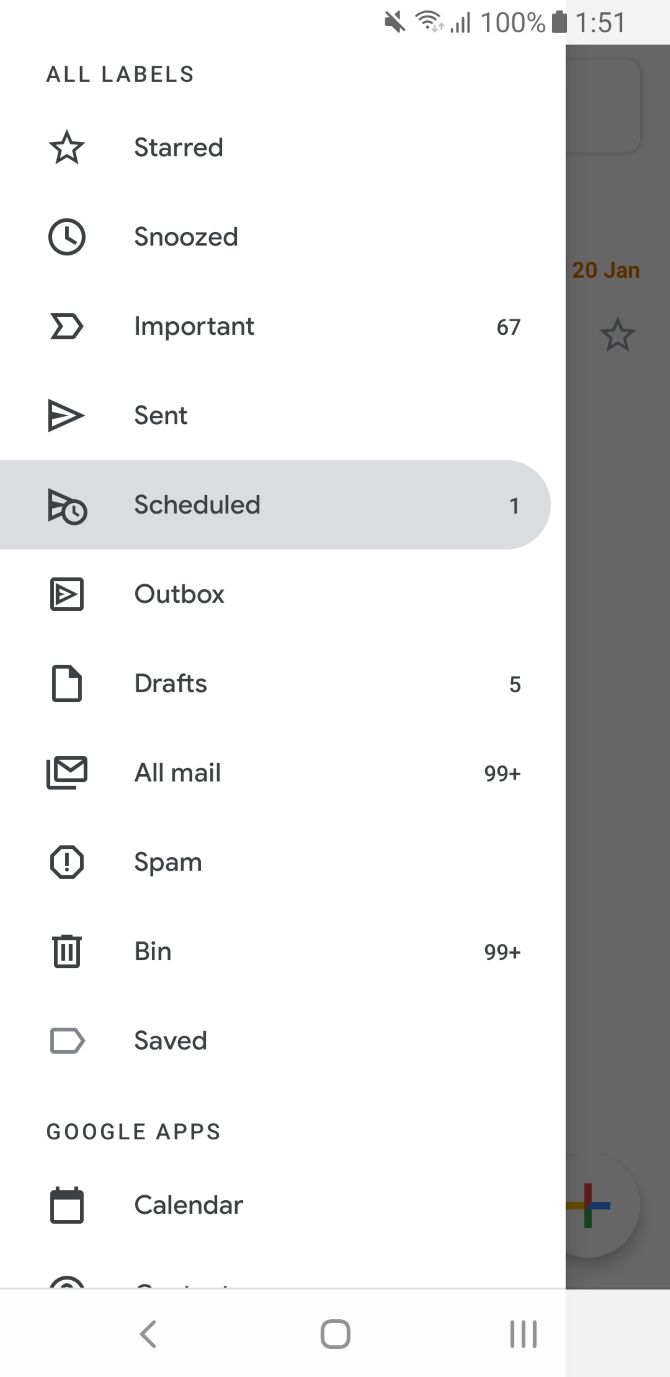
Task: Tap the Home navigation button
Action: [x=335, y=1333]
